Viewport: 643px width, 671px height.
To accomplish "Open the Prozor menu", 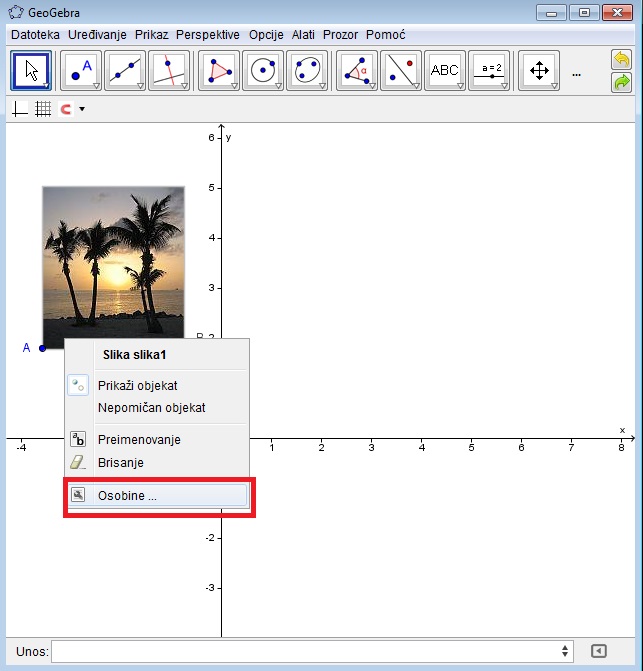I will (341, 35).
